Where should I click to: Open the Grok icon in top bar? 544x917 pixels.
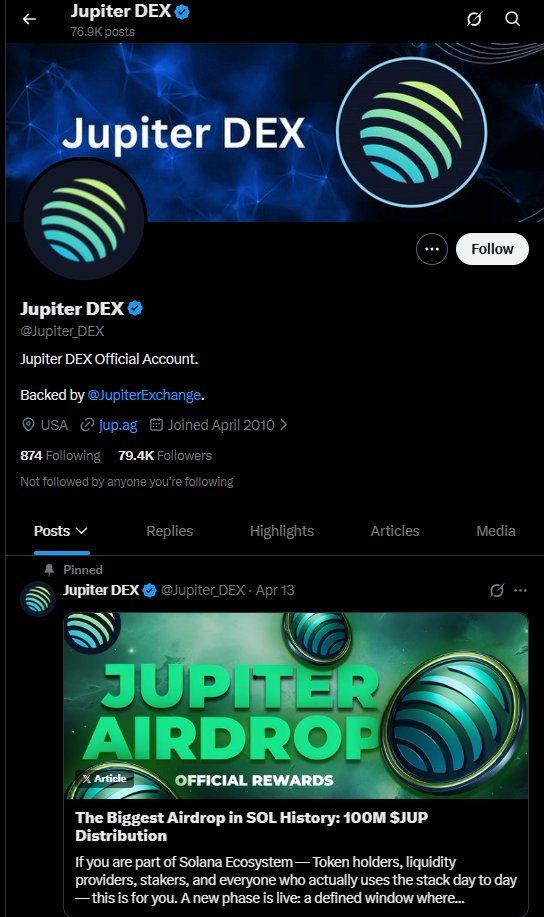coord(474,19)
